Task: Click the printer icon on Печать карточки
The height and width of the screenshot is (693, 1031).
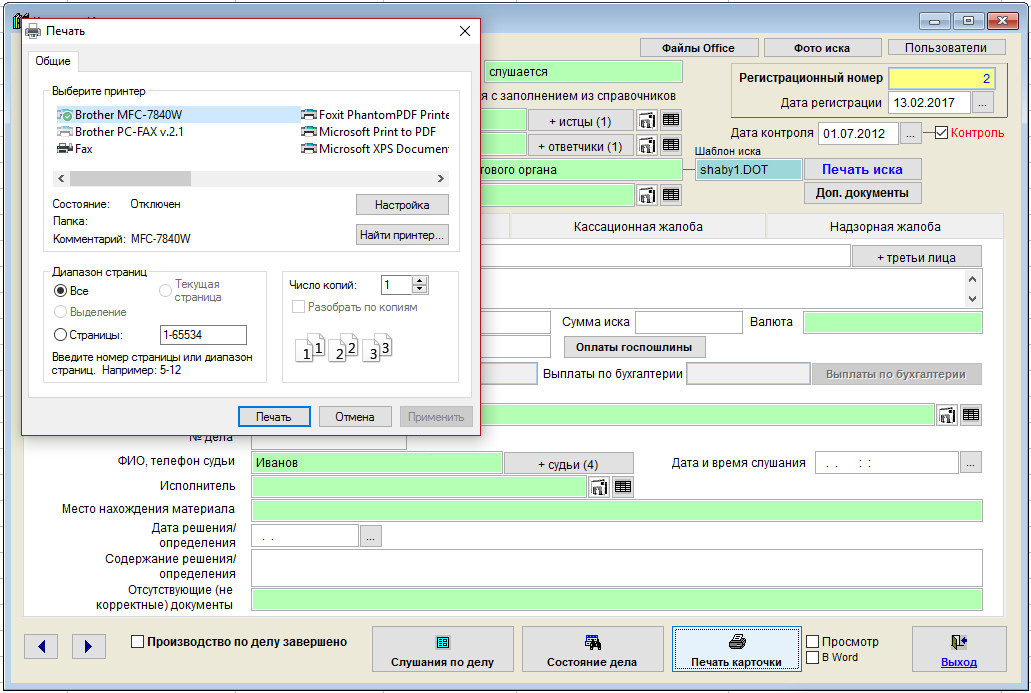Action: tap(737, 642)
